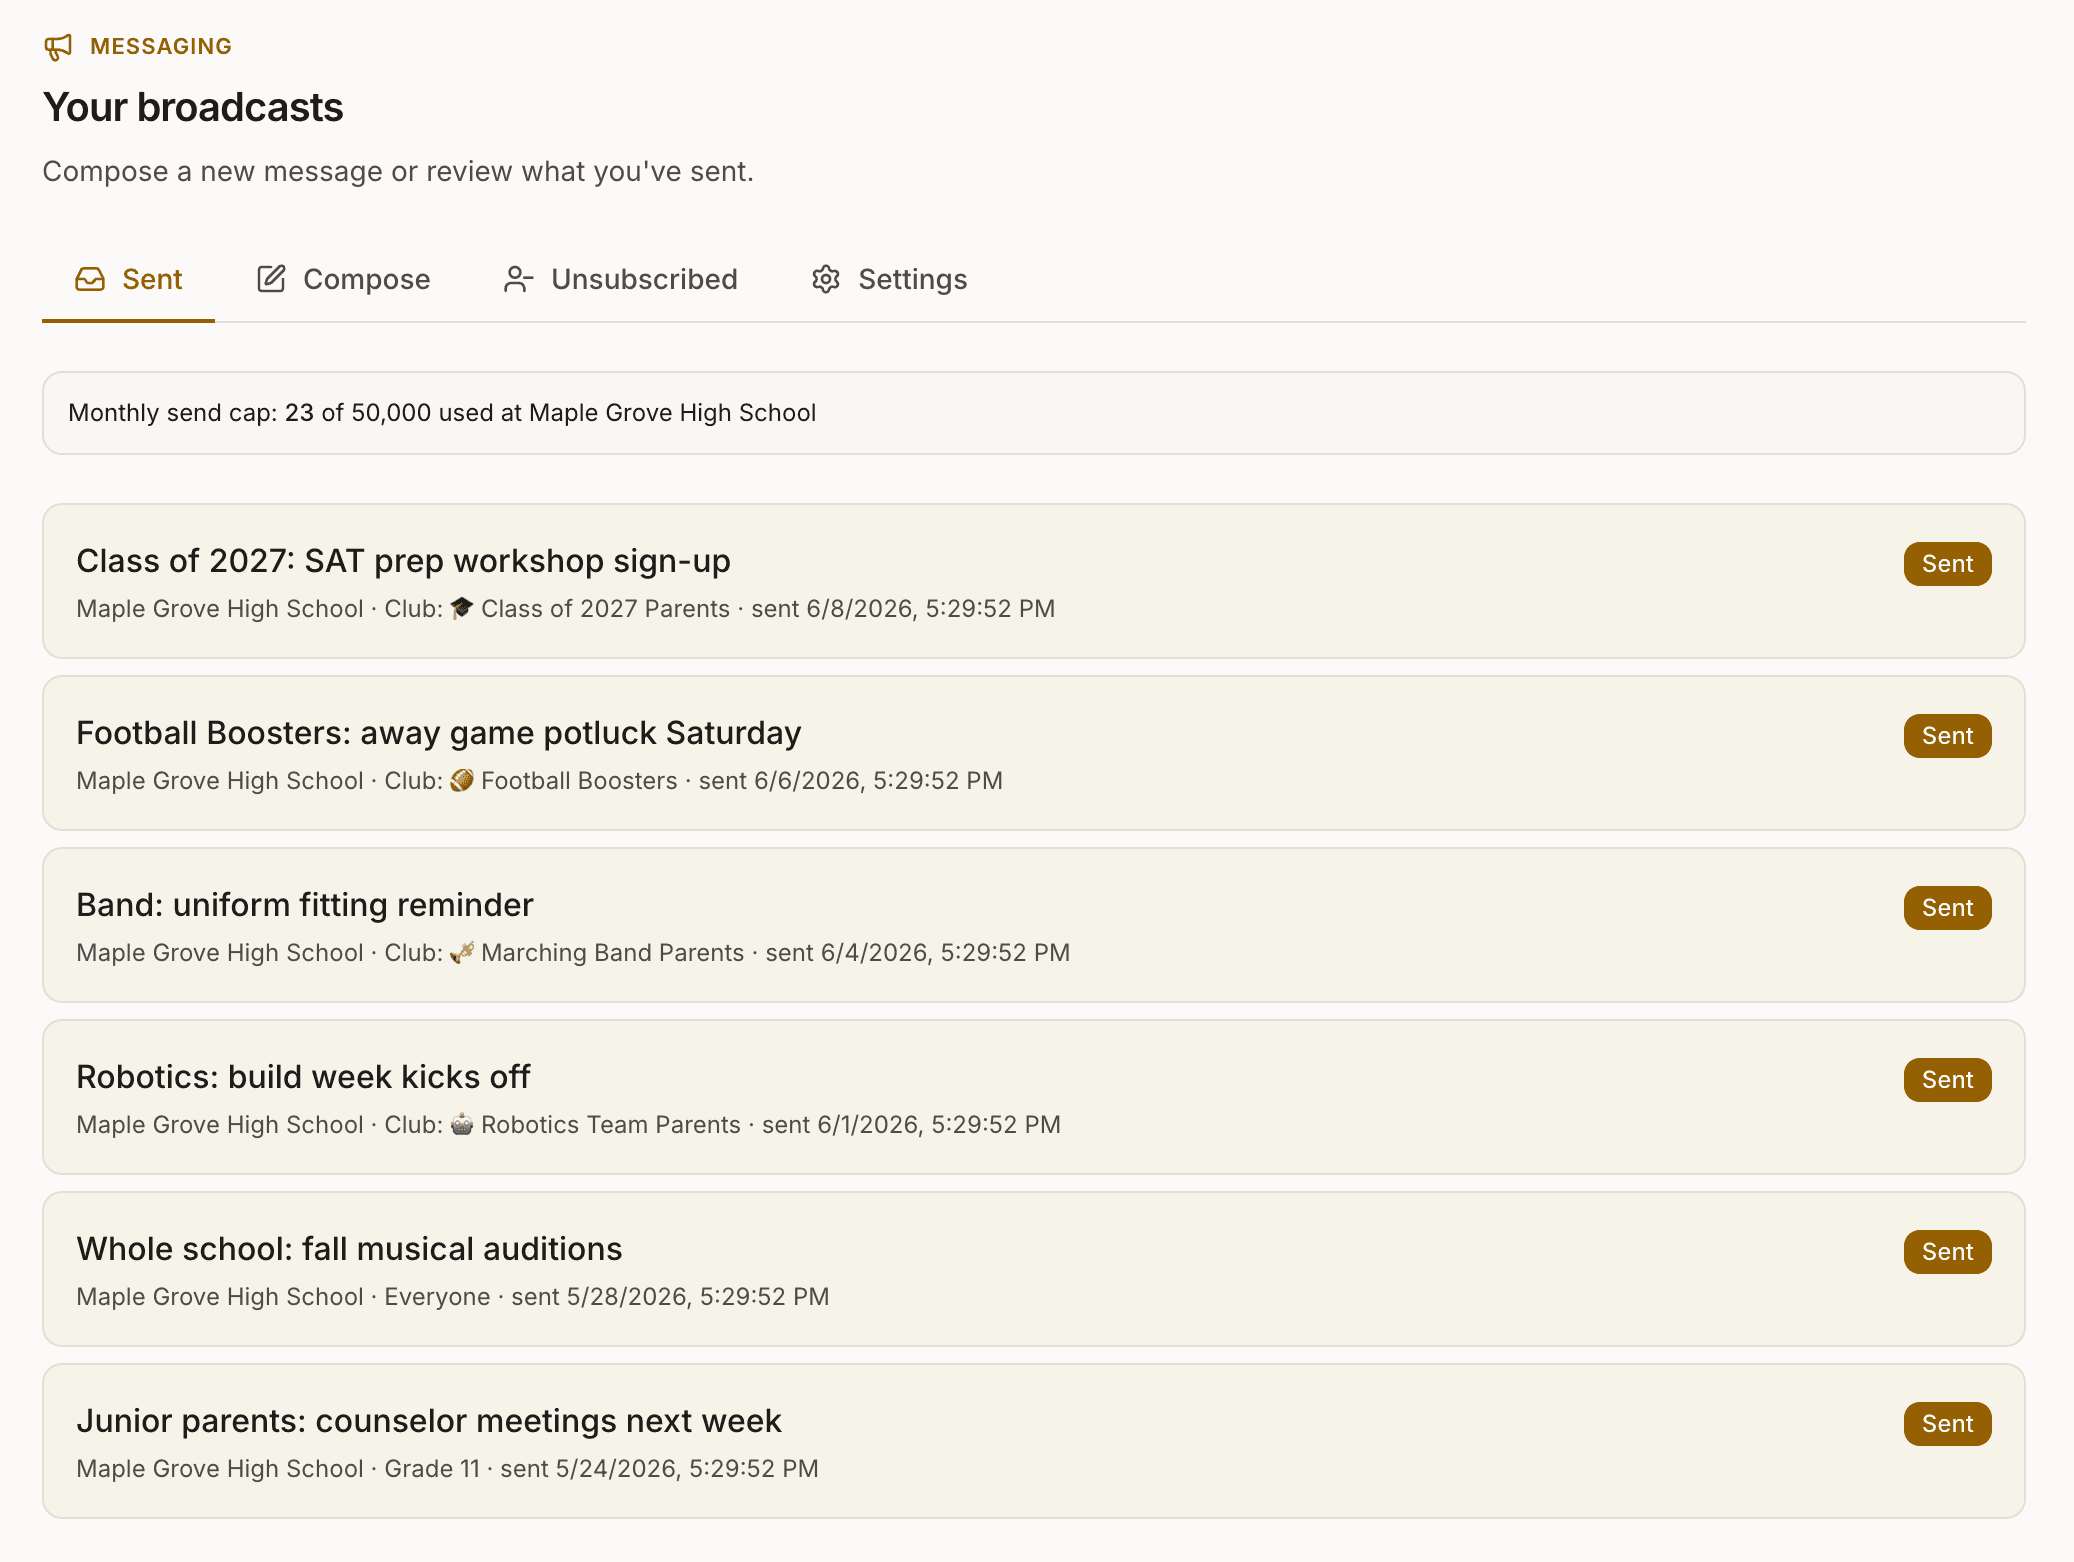Open Football Boosters potluck broadcast
Image resolution: width=2074 pixels, height=1562 pixels.
click(x=1034, y=753)
